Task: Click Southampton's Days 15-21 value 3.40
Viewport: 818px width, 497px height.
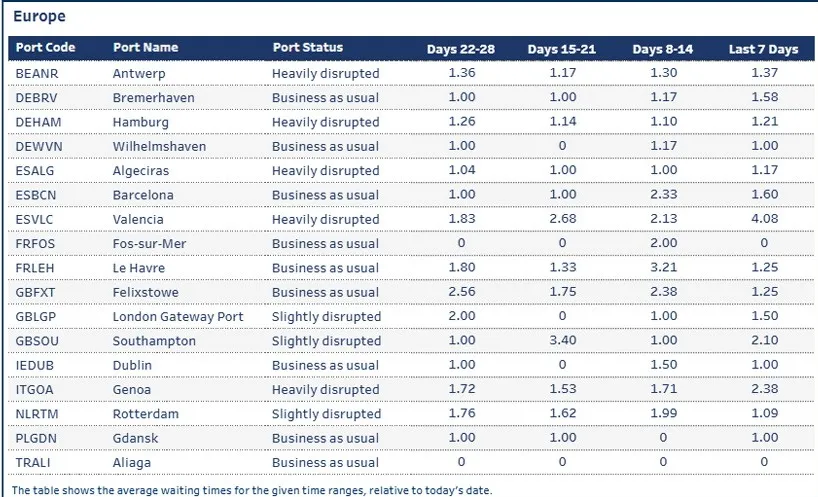Action: (x=562, y=341)
